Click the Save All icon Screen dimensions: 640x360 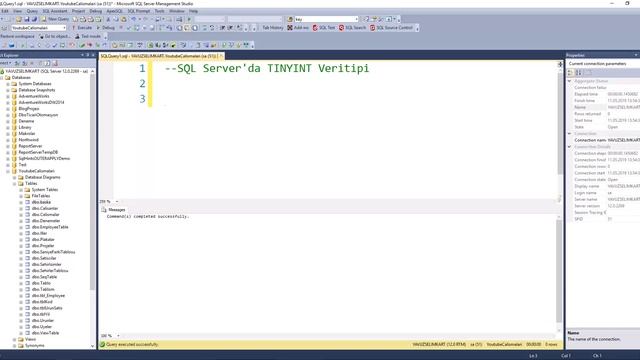pos(34,19)
